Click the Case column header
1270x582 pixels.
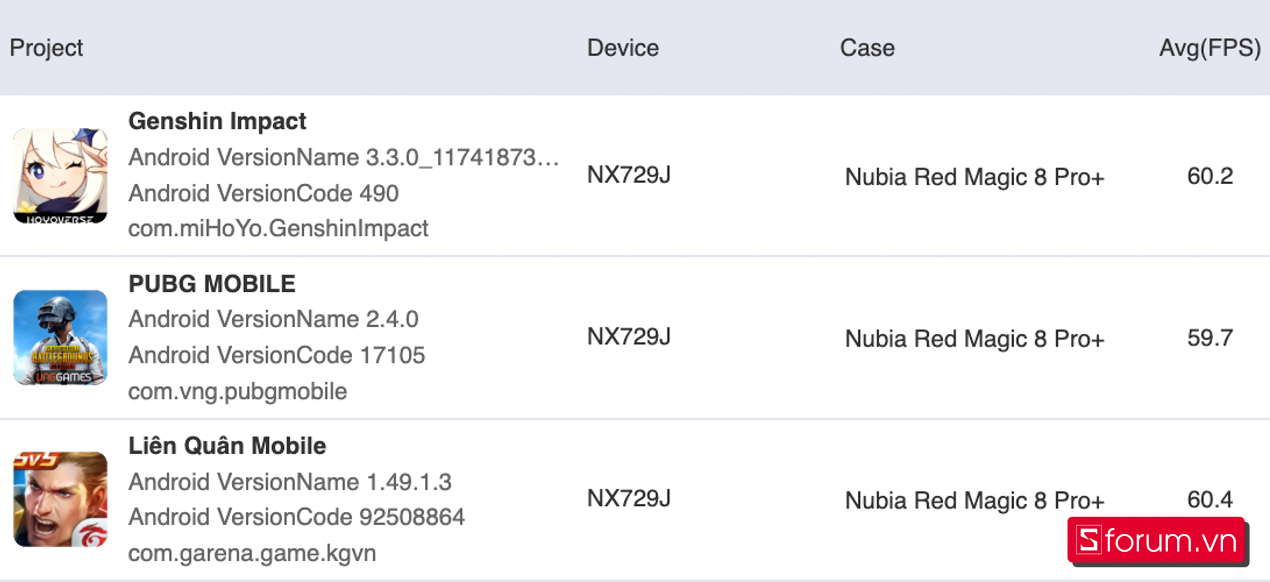click(x=867, y=48)
